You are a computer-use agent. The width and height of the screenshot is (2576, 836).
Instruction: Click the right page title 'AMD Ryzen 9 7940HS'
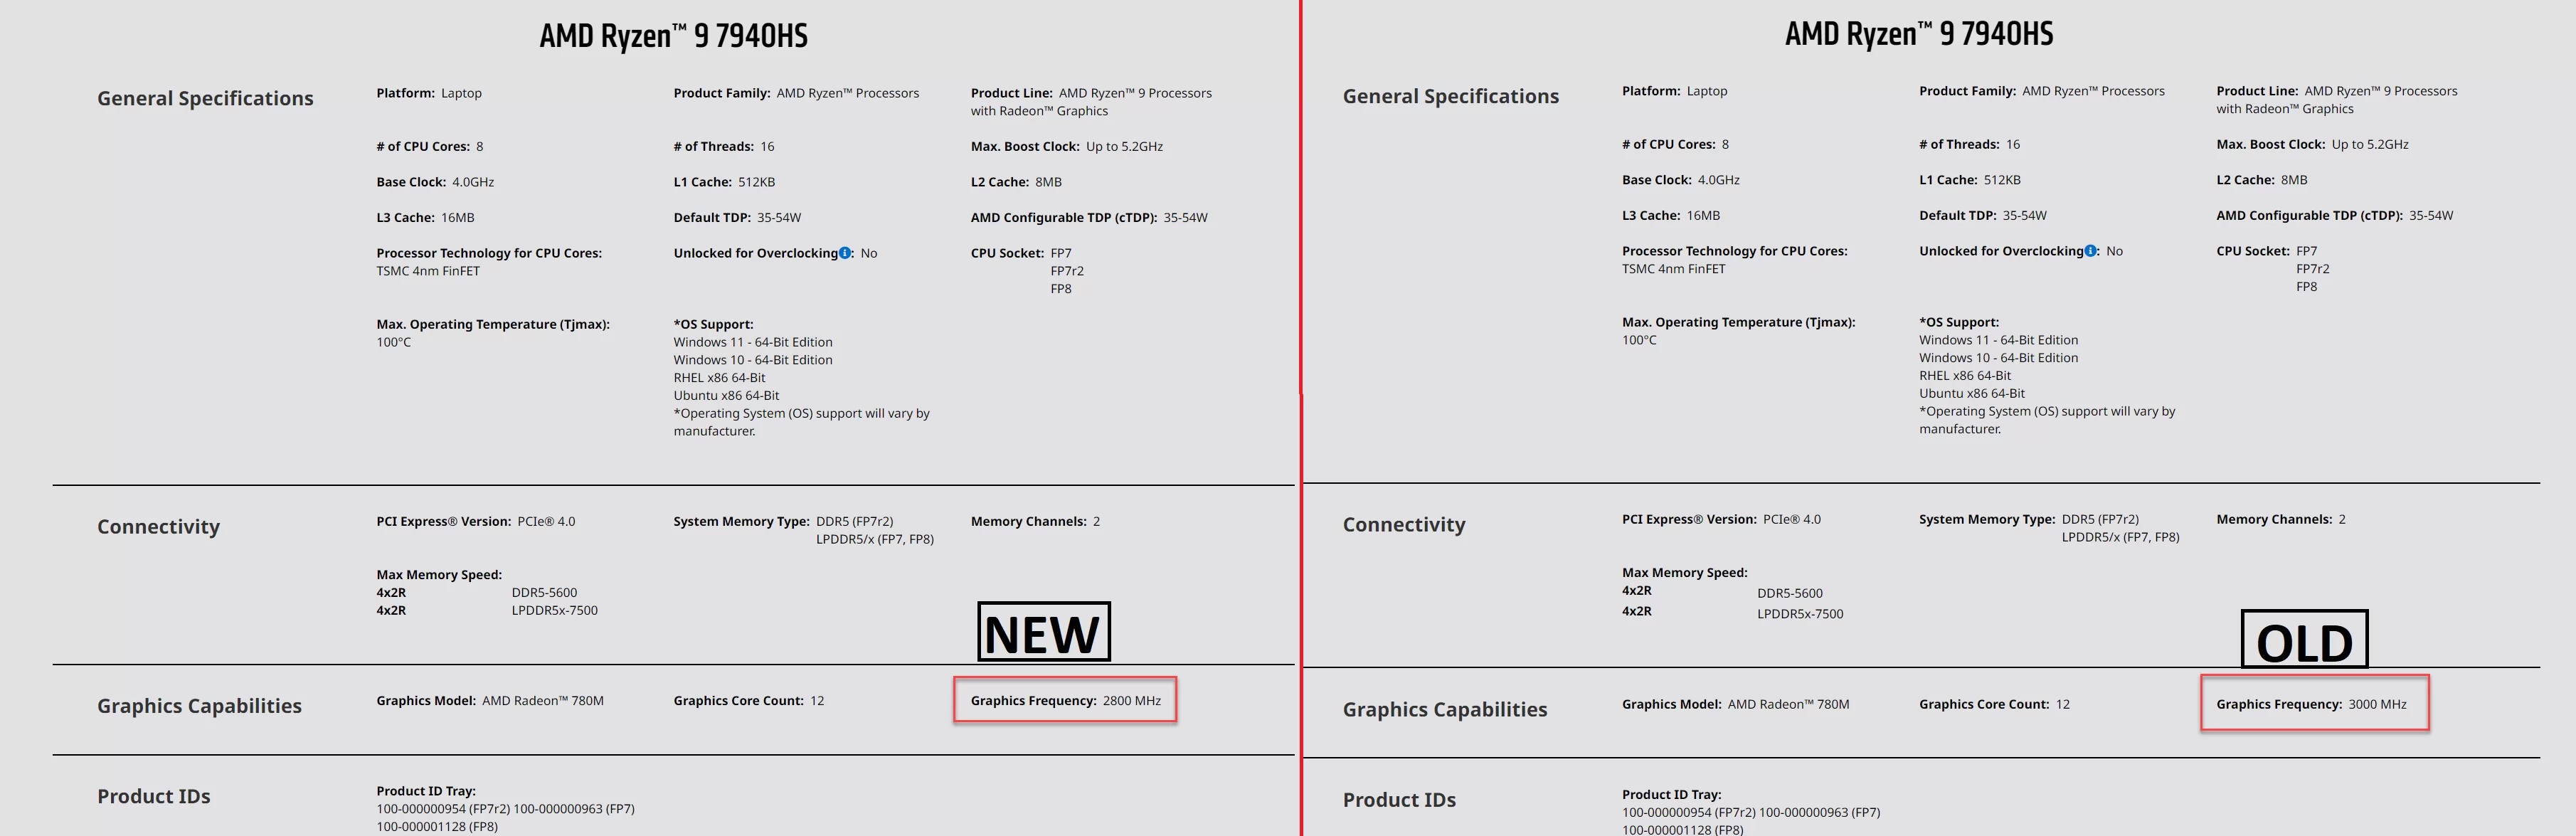(x=1919, y=34)
